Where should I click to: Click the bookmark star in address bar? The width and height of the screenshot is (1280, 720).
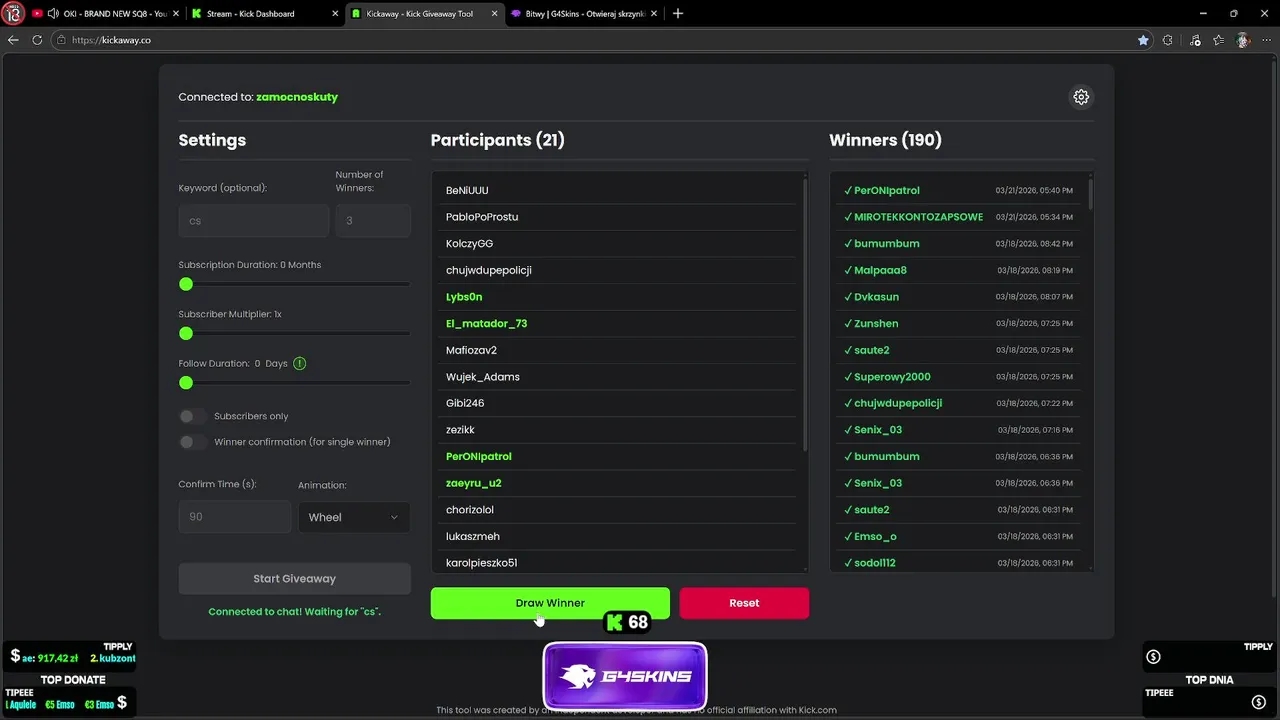click(x=1143, y=40)
